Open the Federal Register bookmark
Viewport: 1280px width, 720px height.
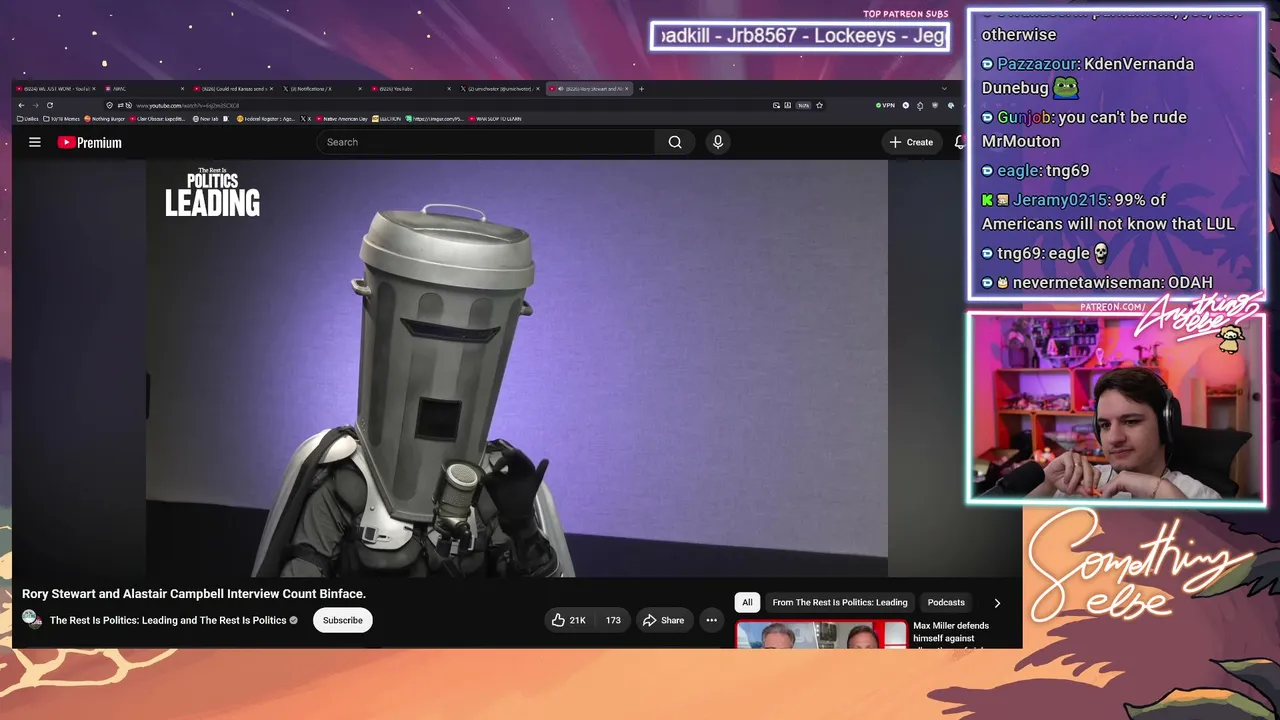266,119
